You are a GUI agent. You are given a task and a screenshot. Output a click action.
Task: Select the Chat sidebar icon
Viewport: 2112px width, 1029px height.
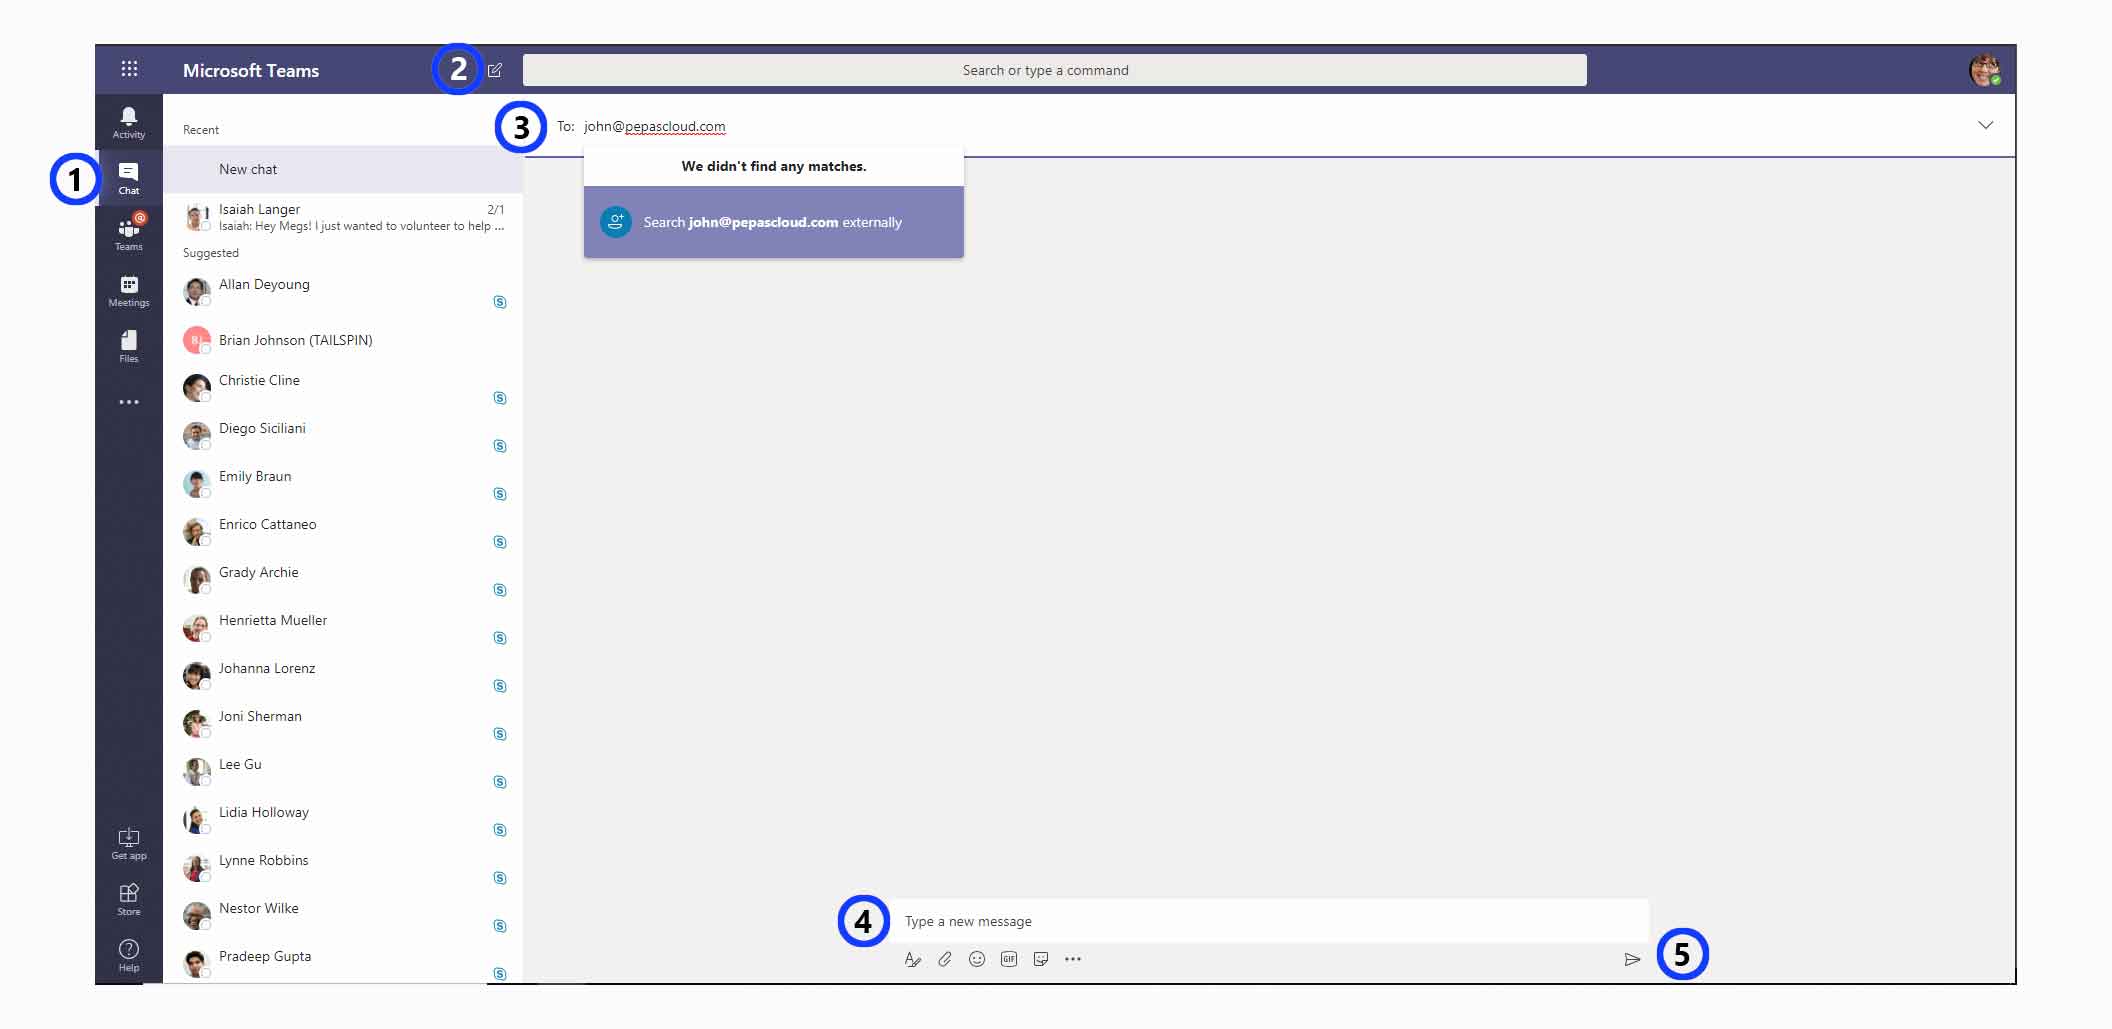[x=129, y=178]
